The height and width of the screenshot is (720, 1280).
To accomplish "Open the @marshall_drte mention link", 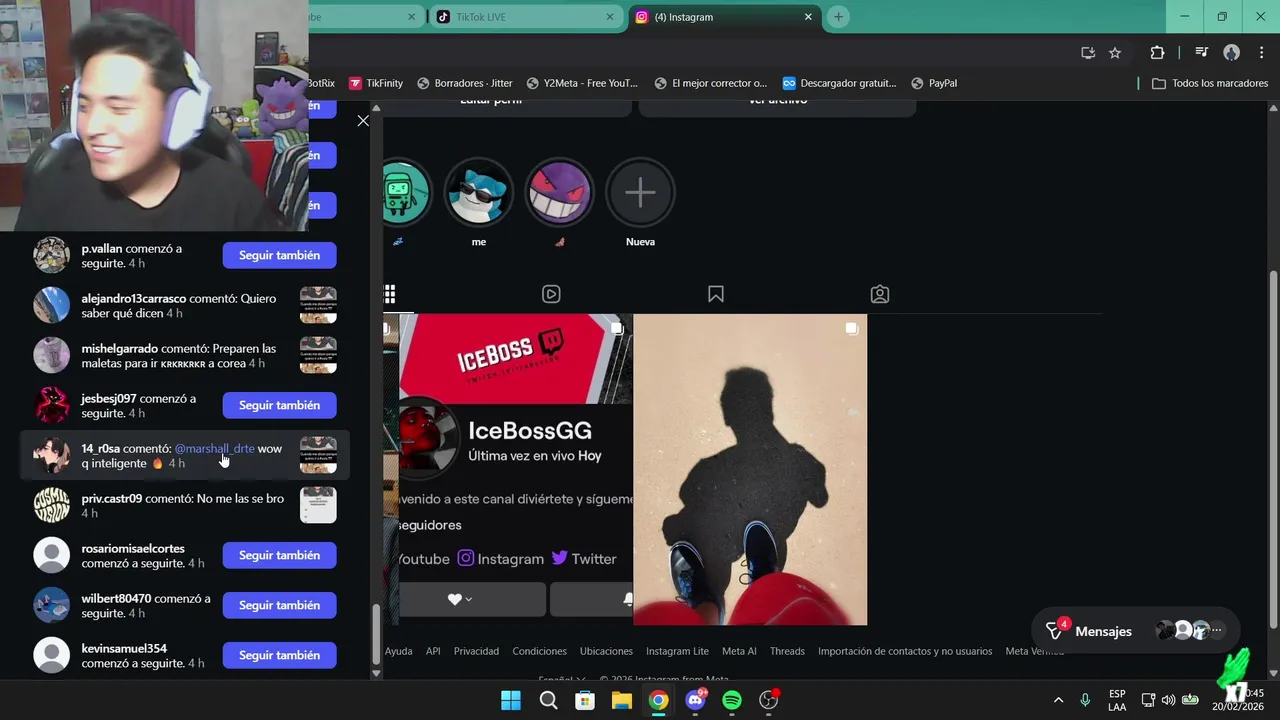I will pyautogui.click(x=214, y=449).
